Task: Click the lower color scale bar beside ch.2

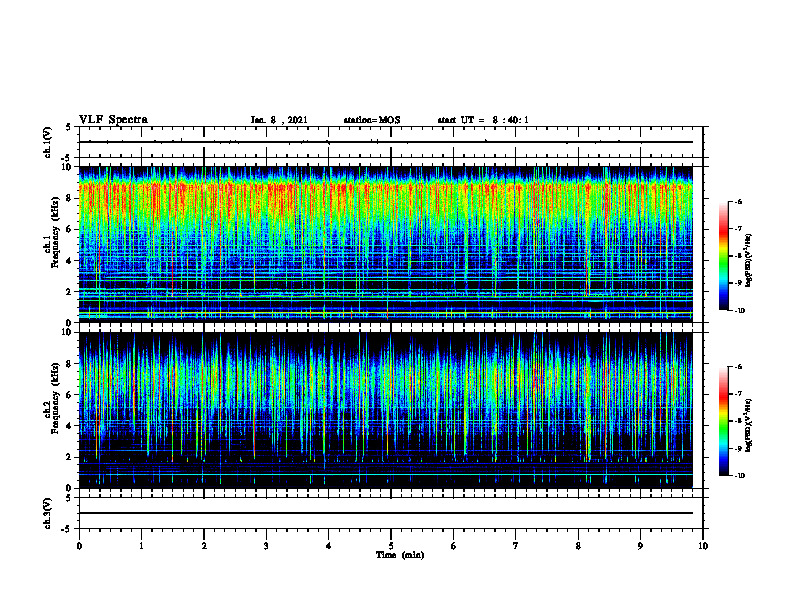Action: [x=723, y=421]
